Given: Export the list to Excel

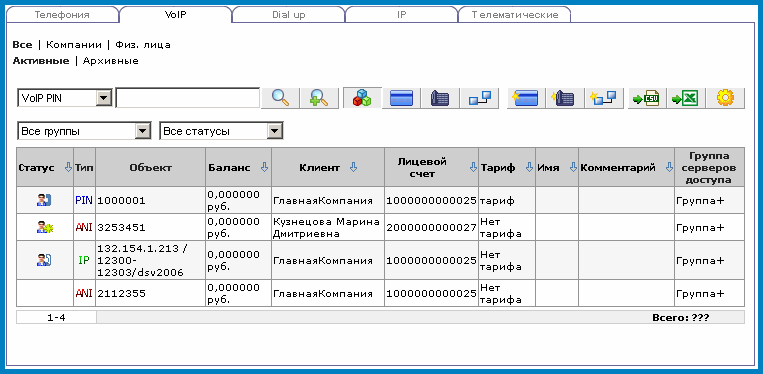Looking at the screenshot, I should coord(686,98).
